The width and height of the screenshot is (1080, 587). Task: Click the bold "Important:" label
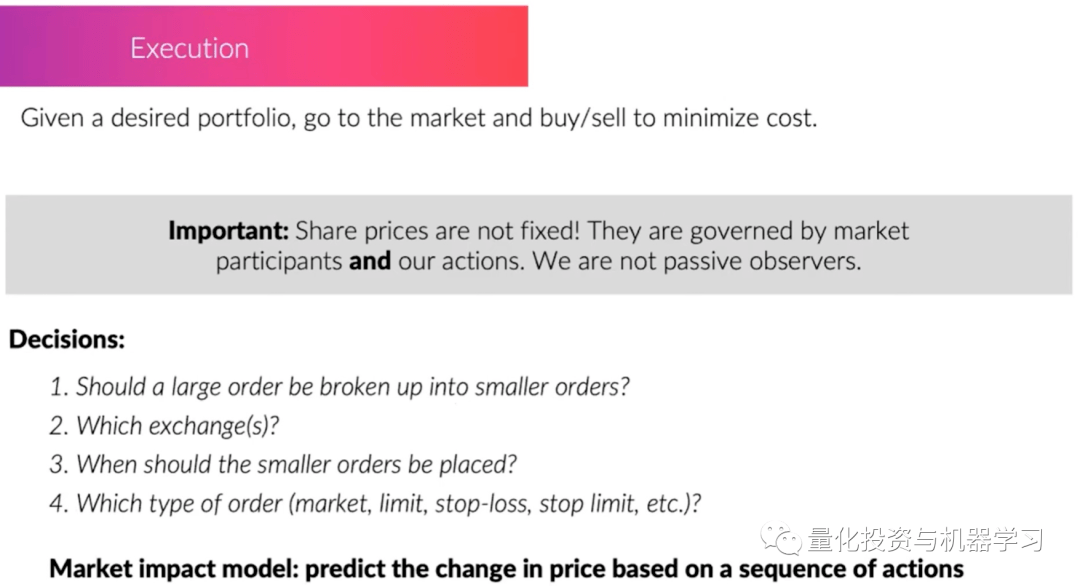click(x=228, y=231)
